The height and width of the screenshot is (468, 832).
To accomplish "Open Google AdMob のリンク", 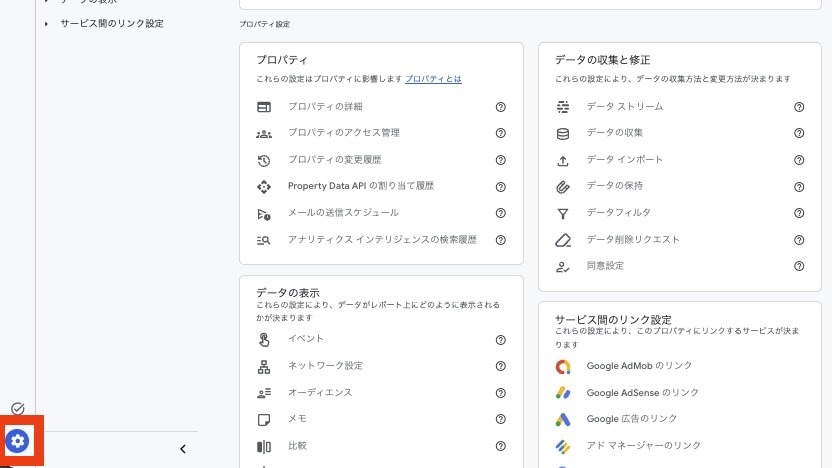I will (639, 366).
